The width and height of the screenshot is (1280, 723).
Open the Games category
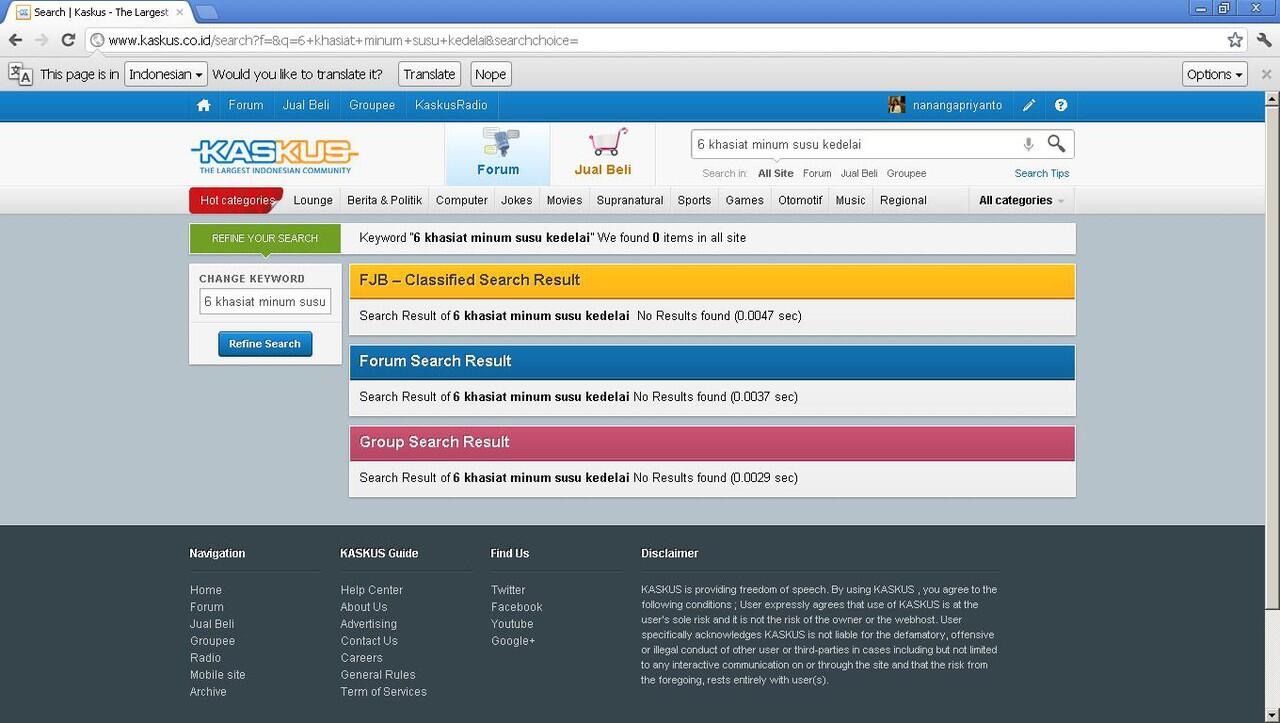[x=745, y=200]
